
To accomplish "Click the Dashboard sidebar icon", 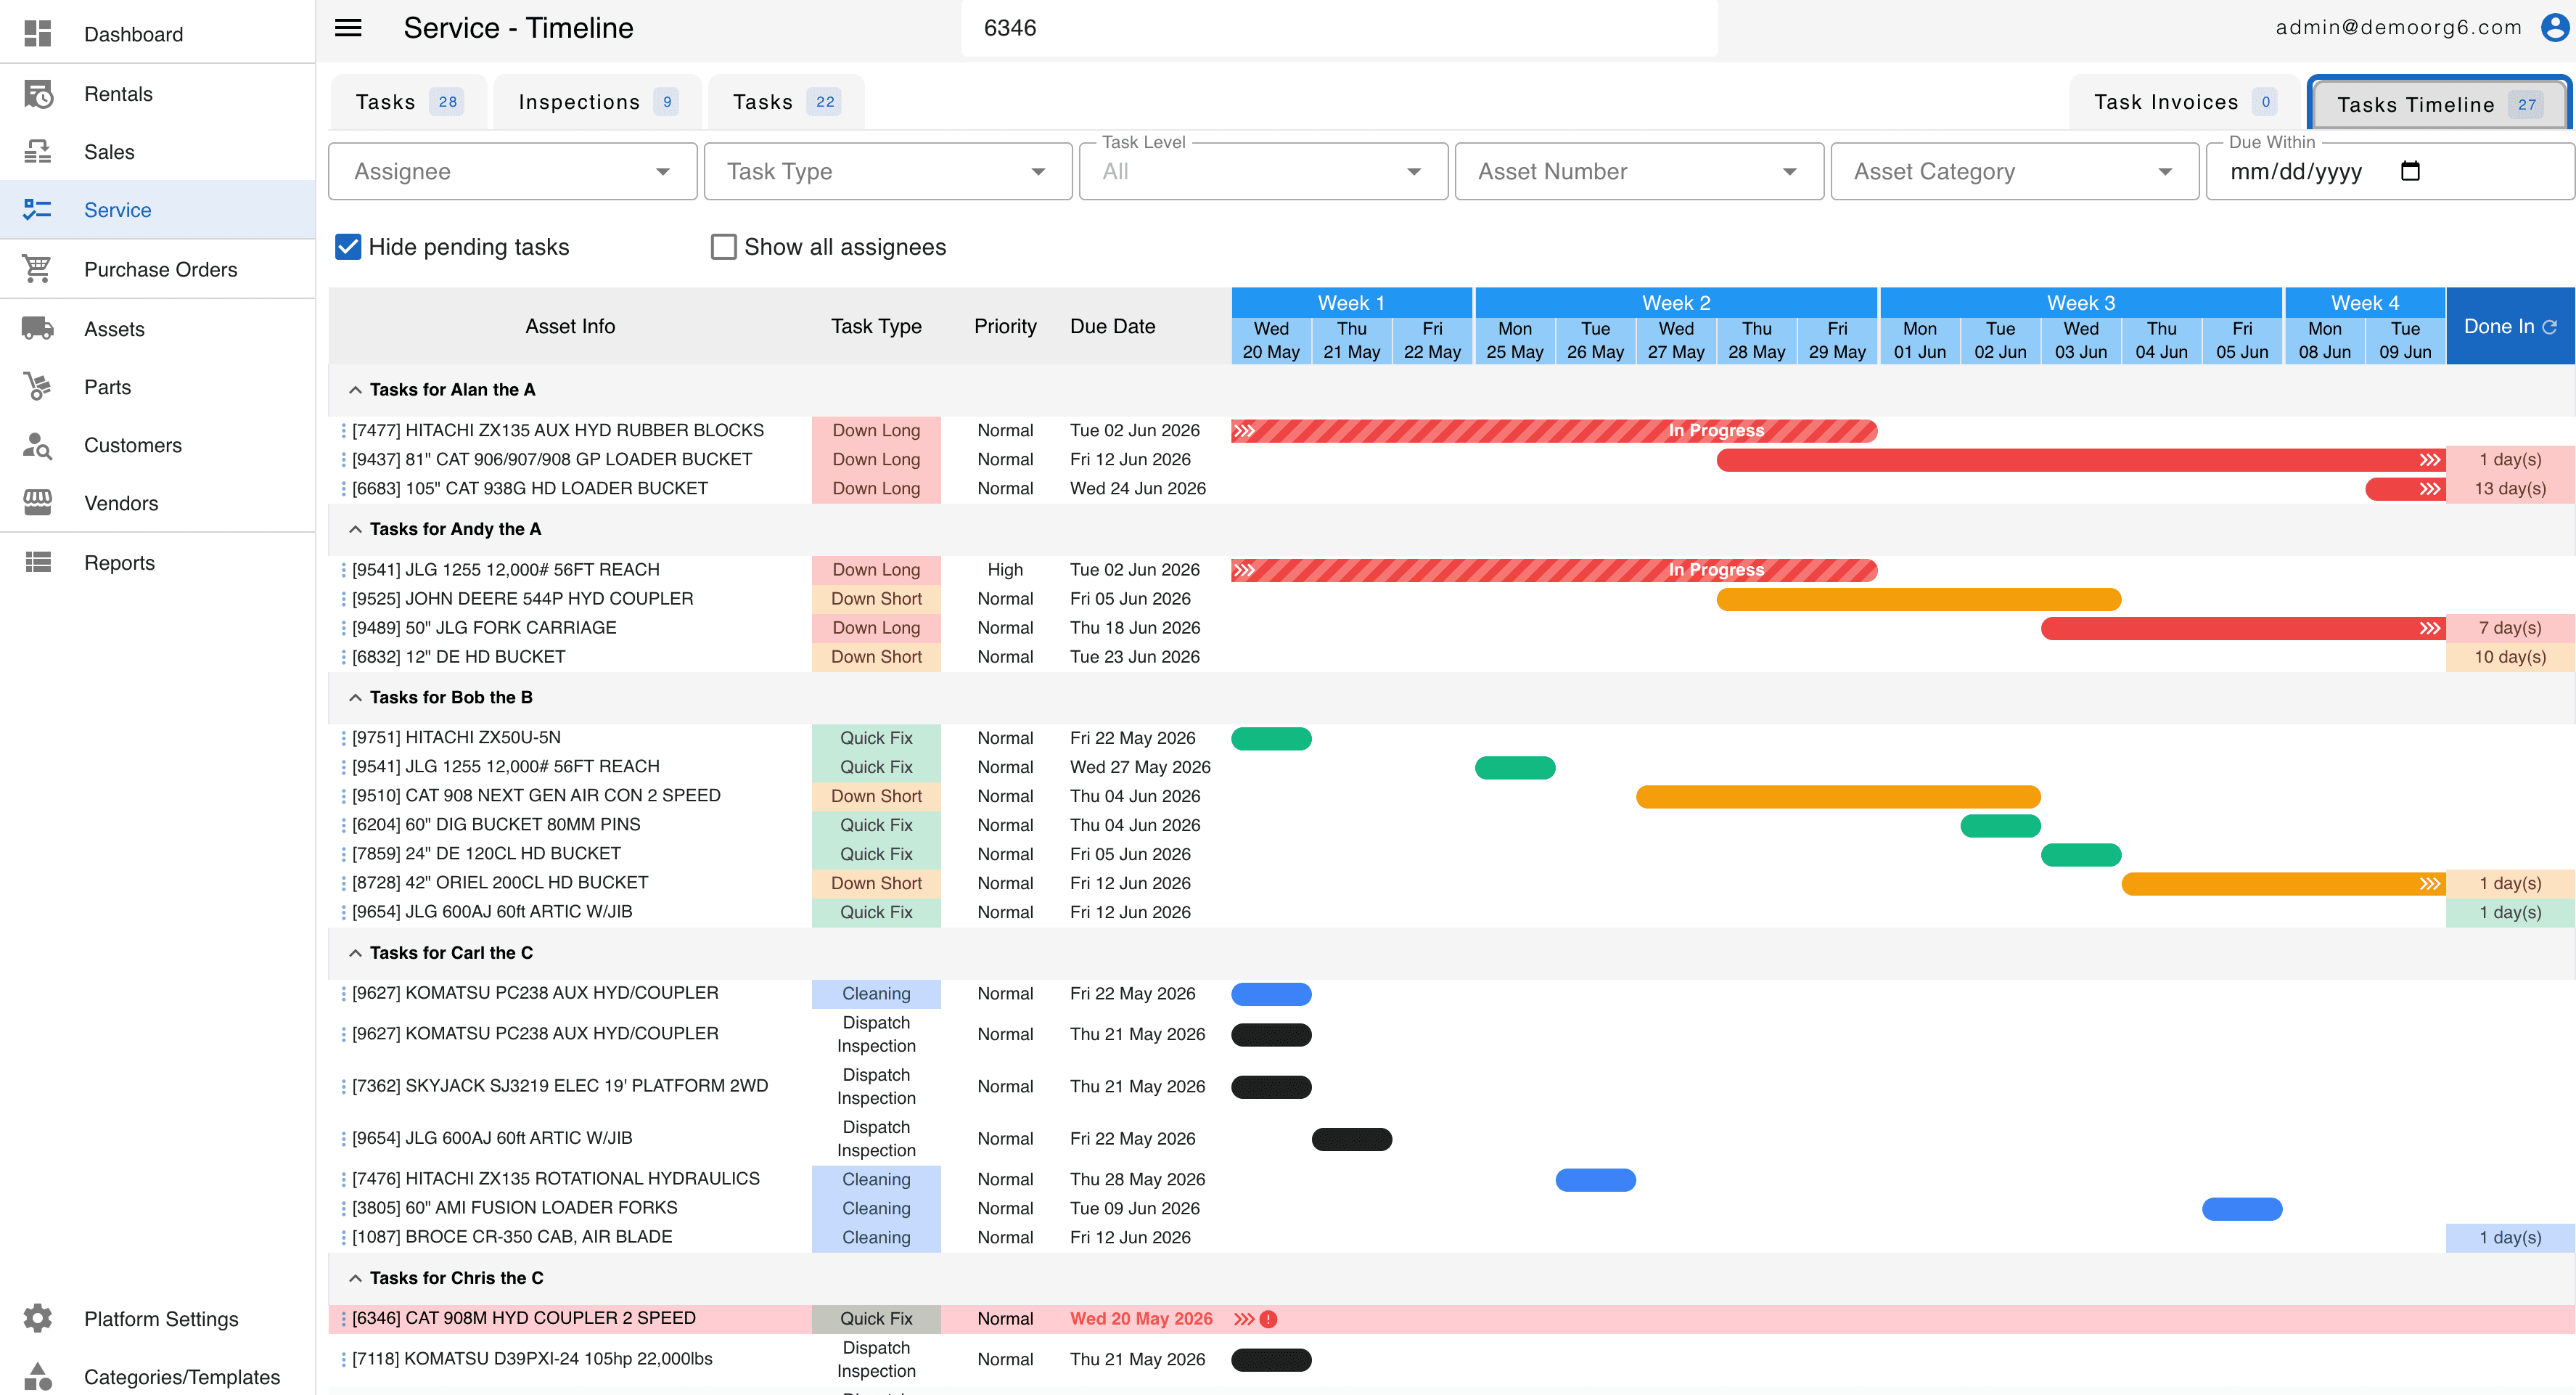I will click(x=38, y=34).
